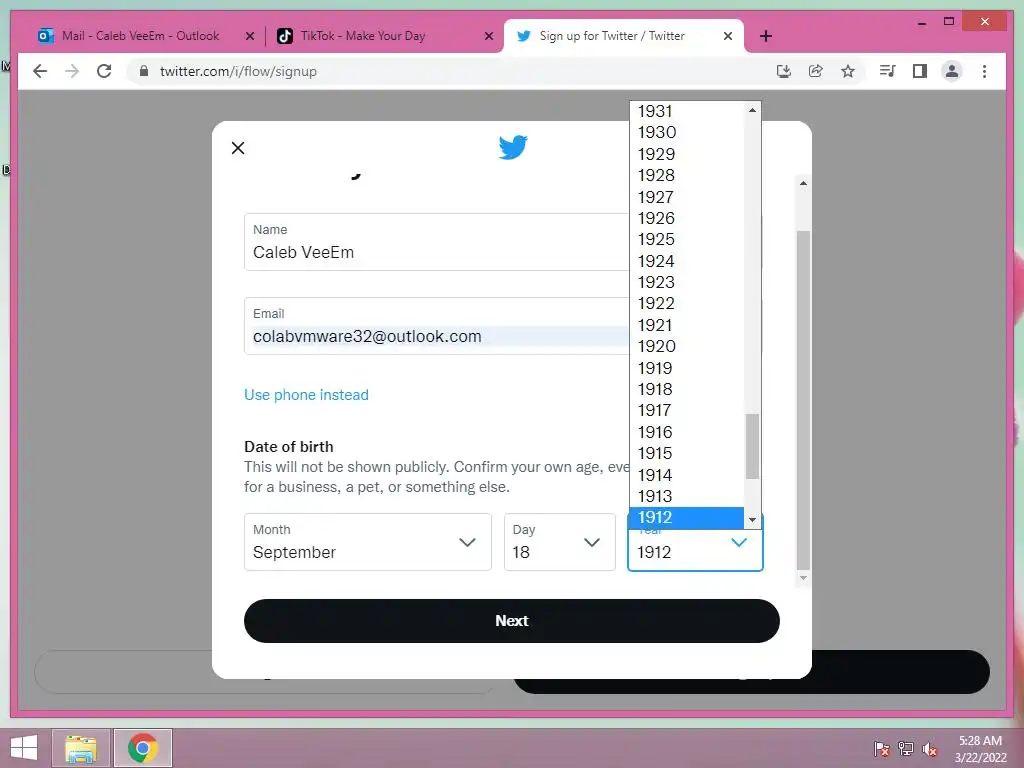
Task: Click dialog scrollbar down arrow
Action: pos(803,578)
